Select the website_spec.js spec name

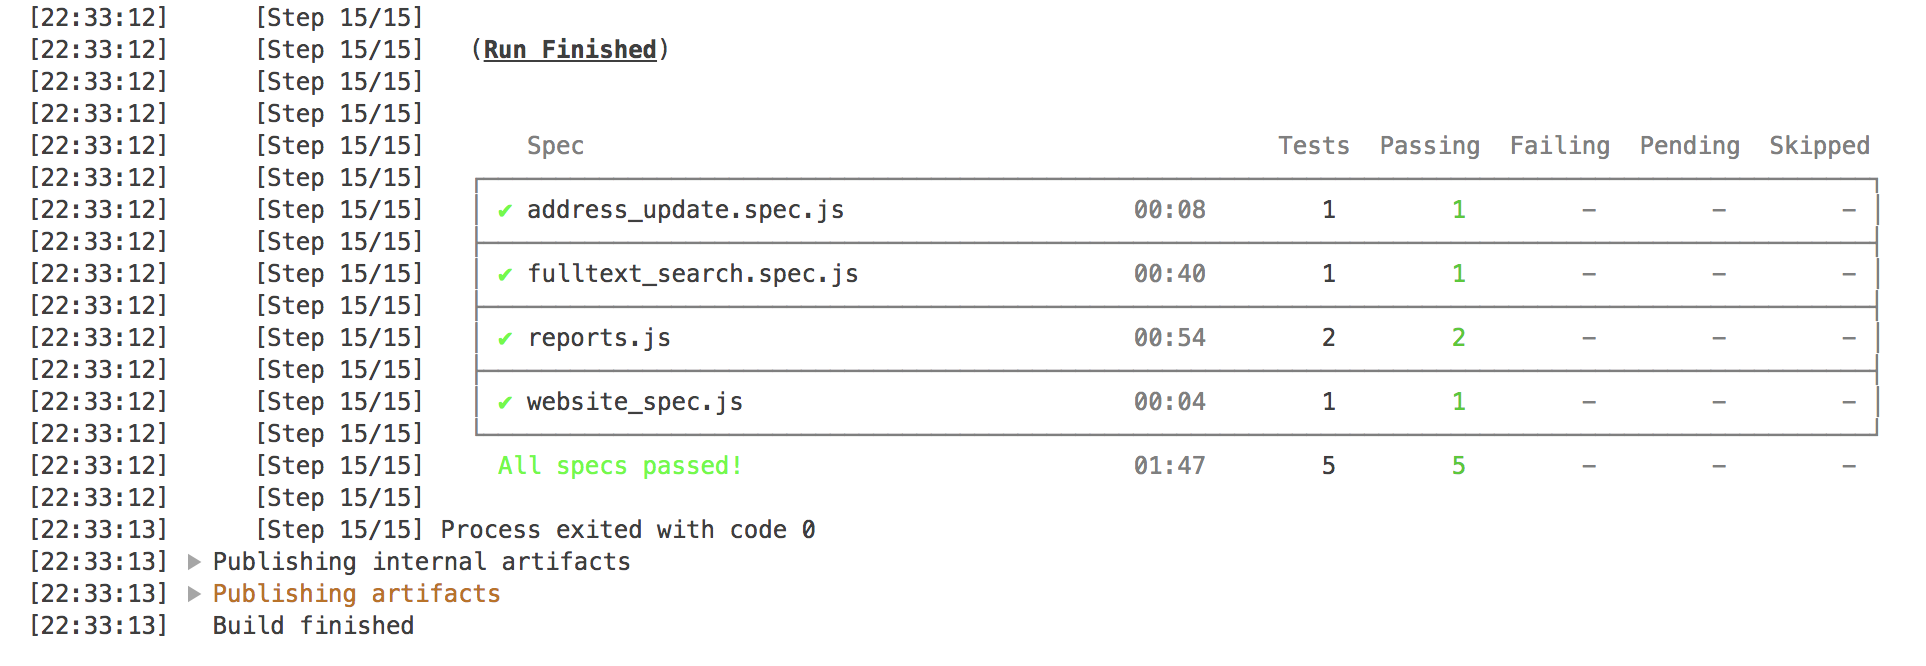pos(635,402)
